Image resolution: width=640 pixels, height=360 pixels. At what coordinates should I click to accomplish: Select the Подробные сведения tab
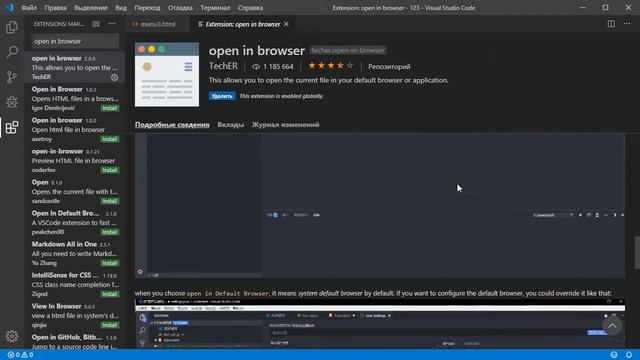point(172,125)
